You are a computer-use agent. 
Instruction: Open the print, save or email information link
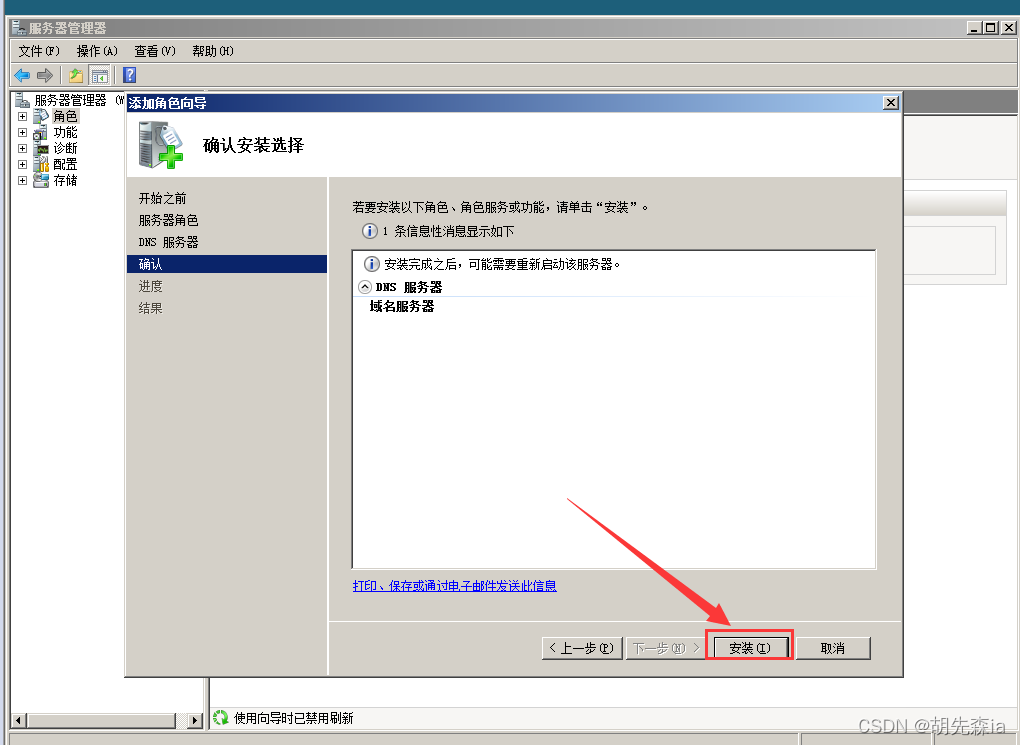tap(455, 586)
